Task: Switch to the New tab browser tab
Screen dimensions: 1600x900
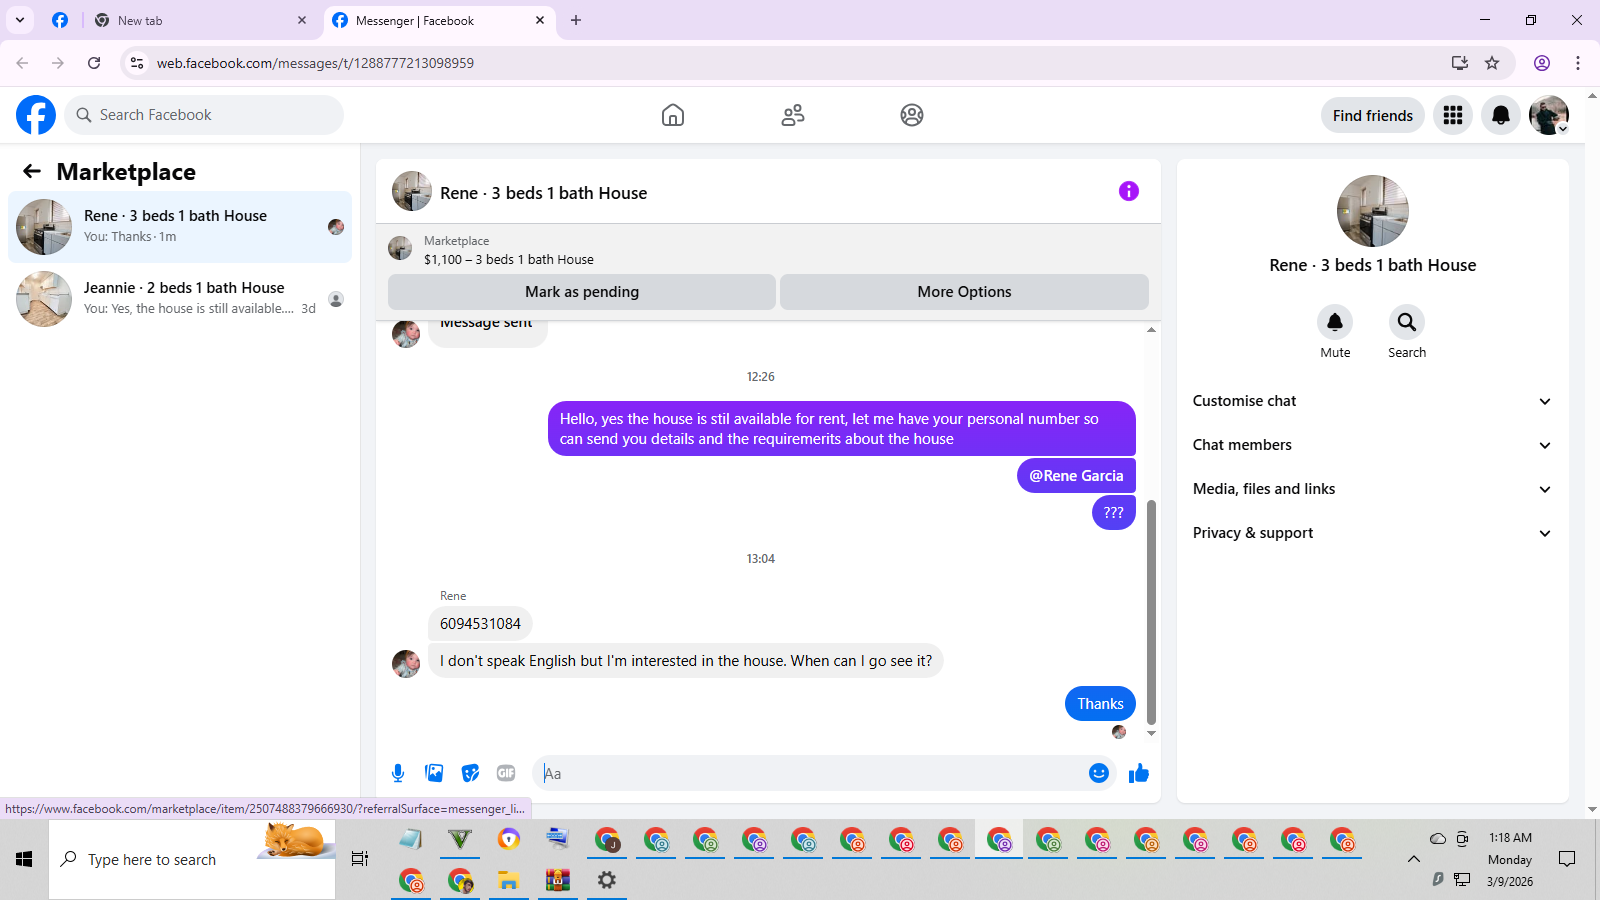Action: pyautogui.click(x=200, y=20)
